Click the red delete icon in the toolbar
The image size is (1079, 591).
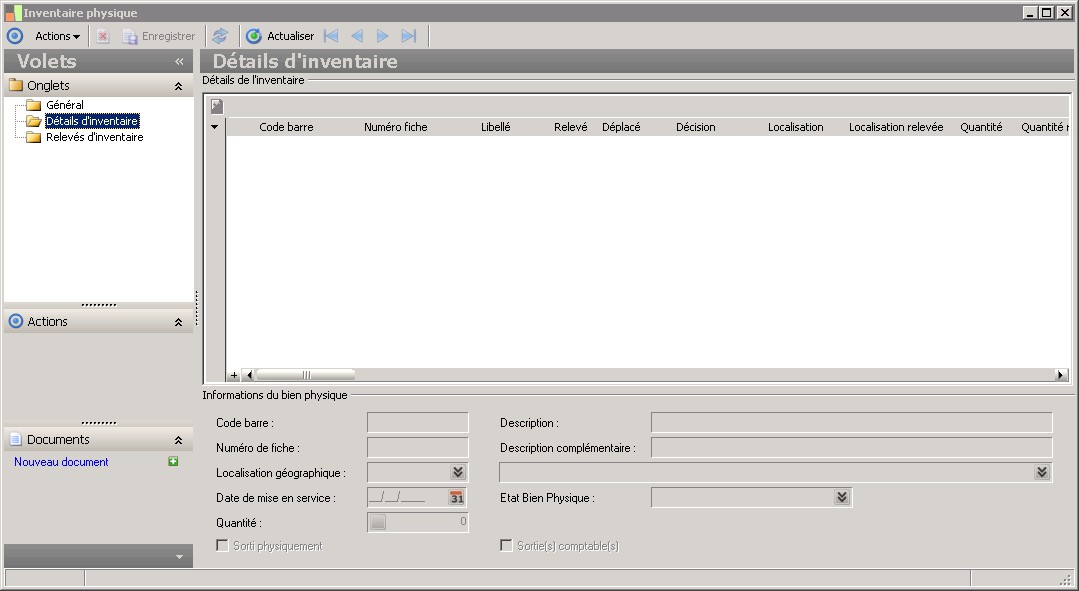[x=103, y=36]
